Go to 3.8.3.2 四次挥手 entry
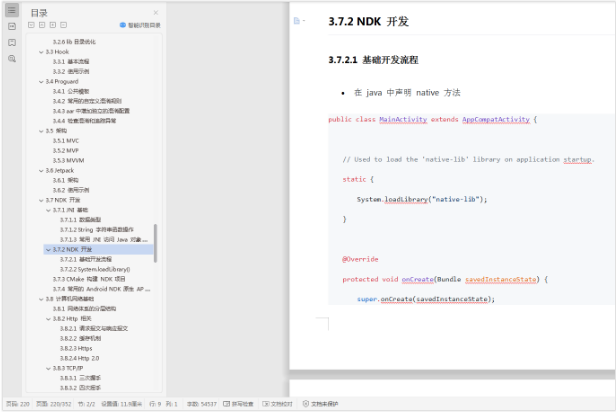 coord(80,388)
